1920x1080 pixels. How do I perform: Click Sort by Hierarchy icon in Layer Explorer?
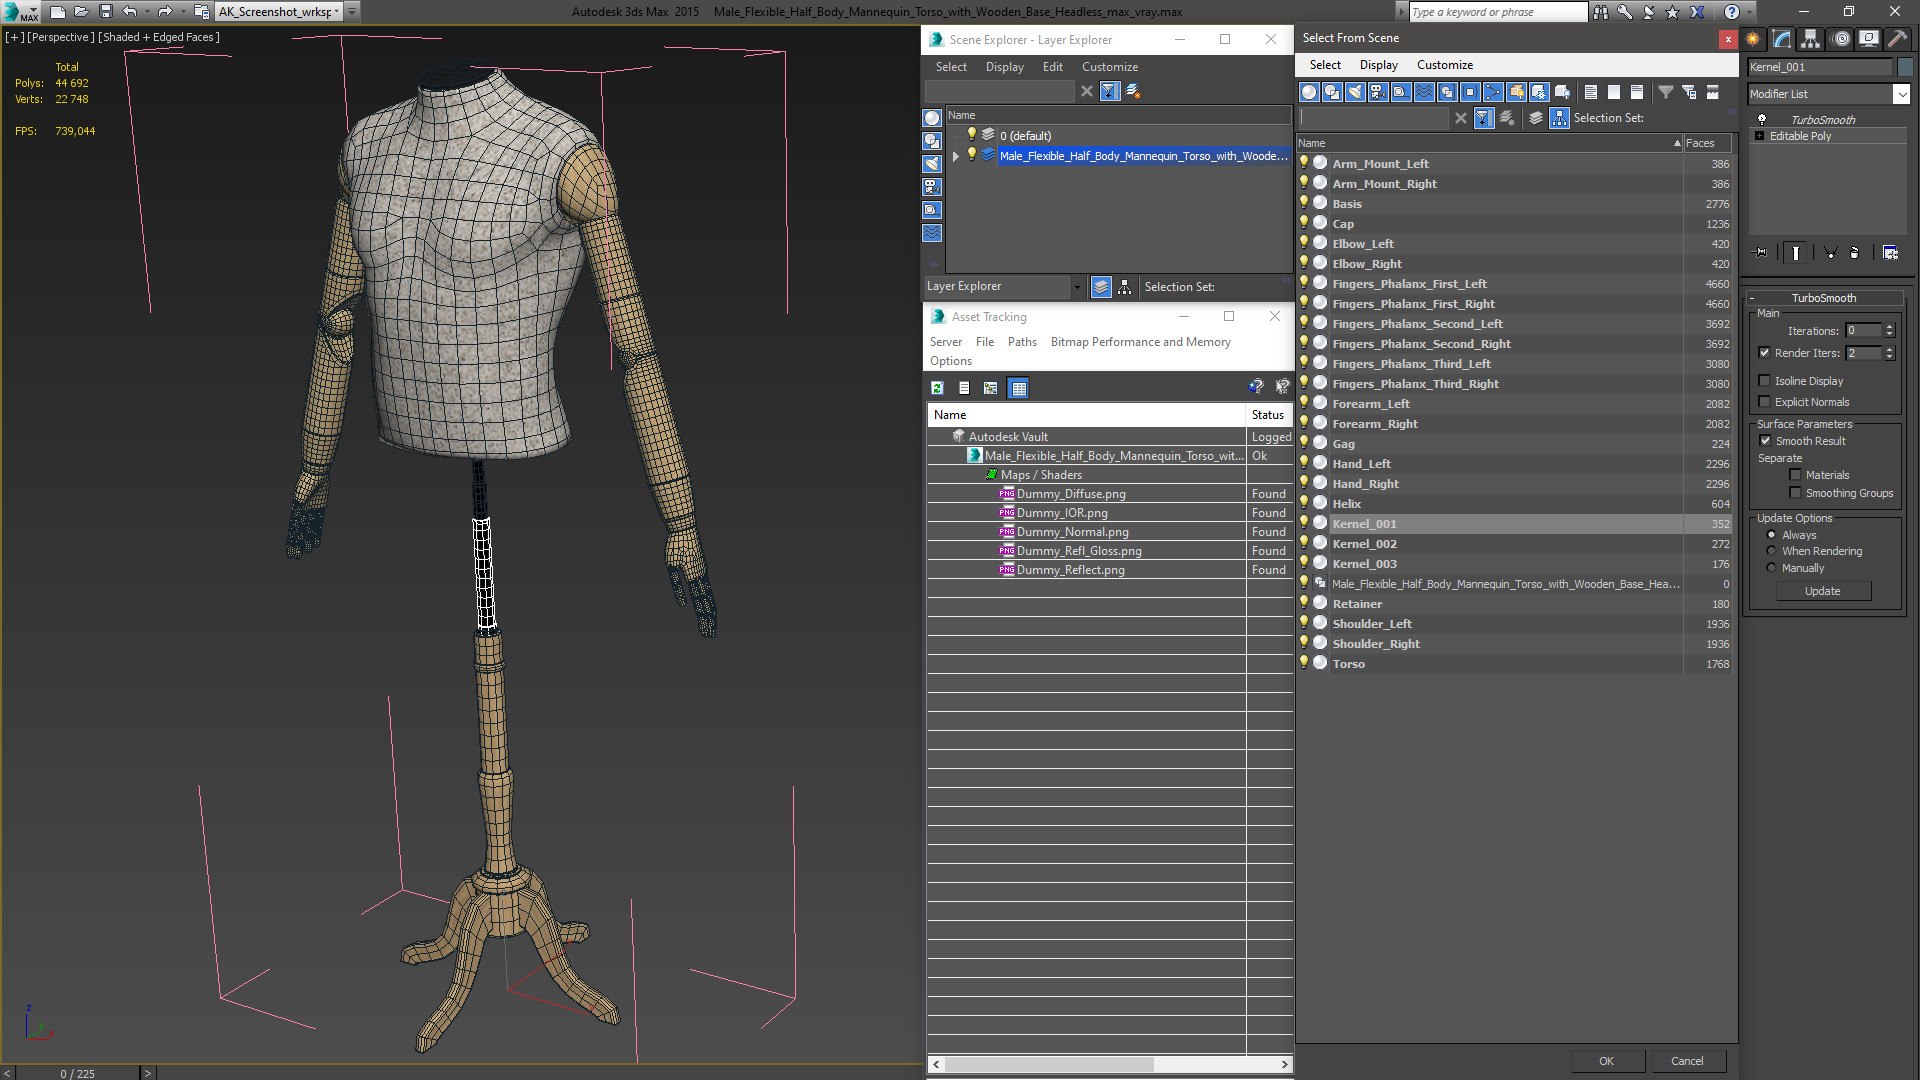(x=1125, y=287)
